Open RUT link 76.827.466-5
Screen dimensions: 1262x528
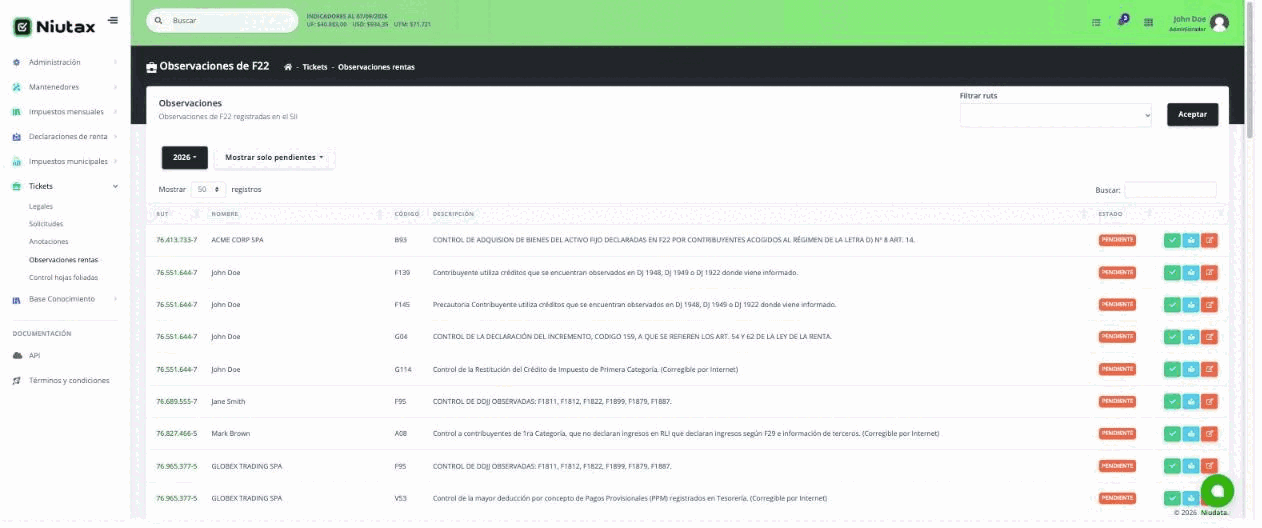click(x=177, y=433)
